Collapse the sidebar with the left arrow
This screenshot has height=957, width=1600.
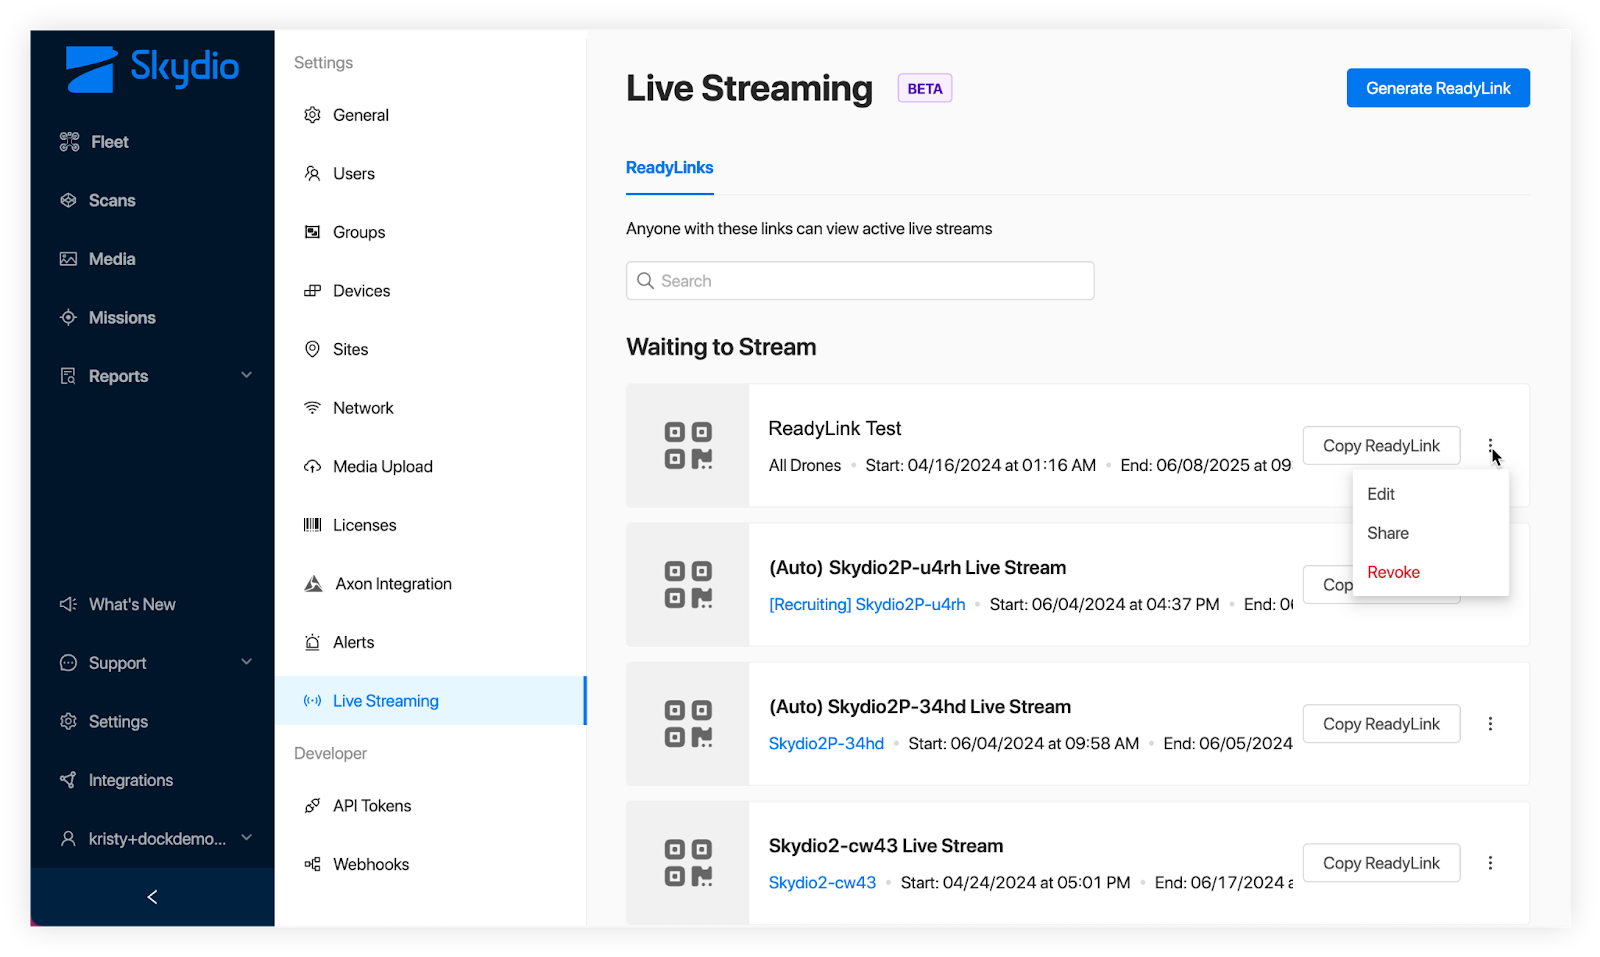pos(152,897)
